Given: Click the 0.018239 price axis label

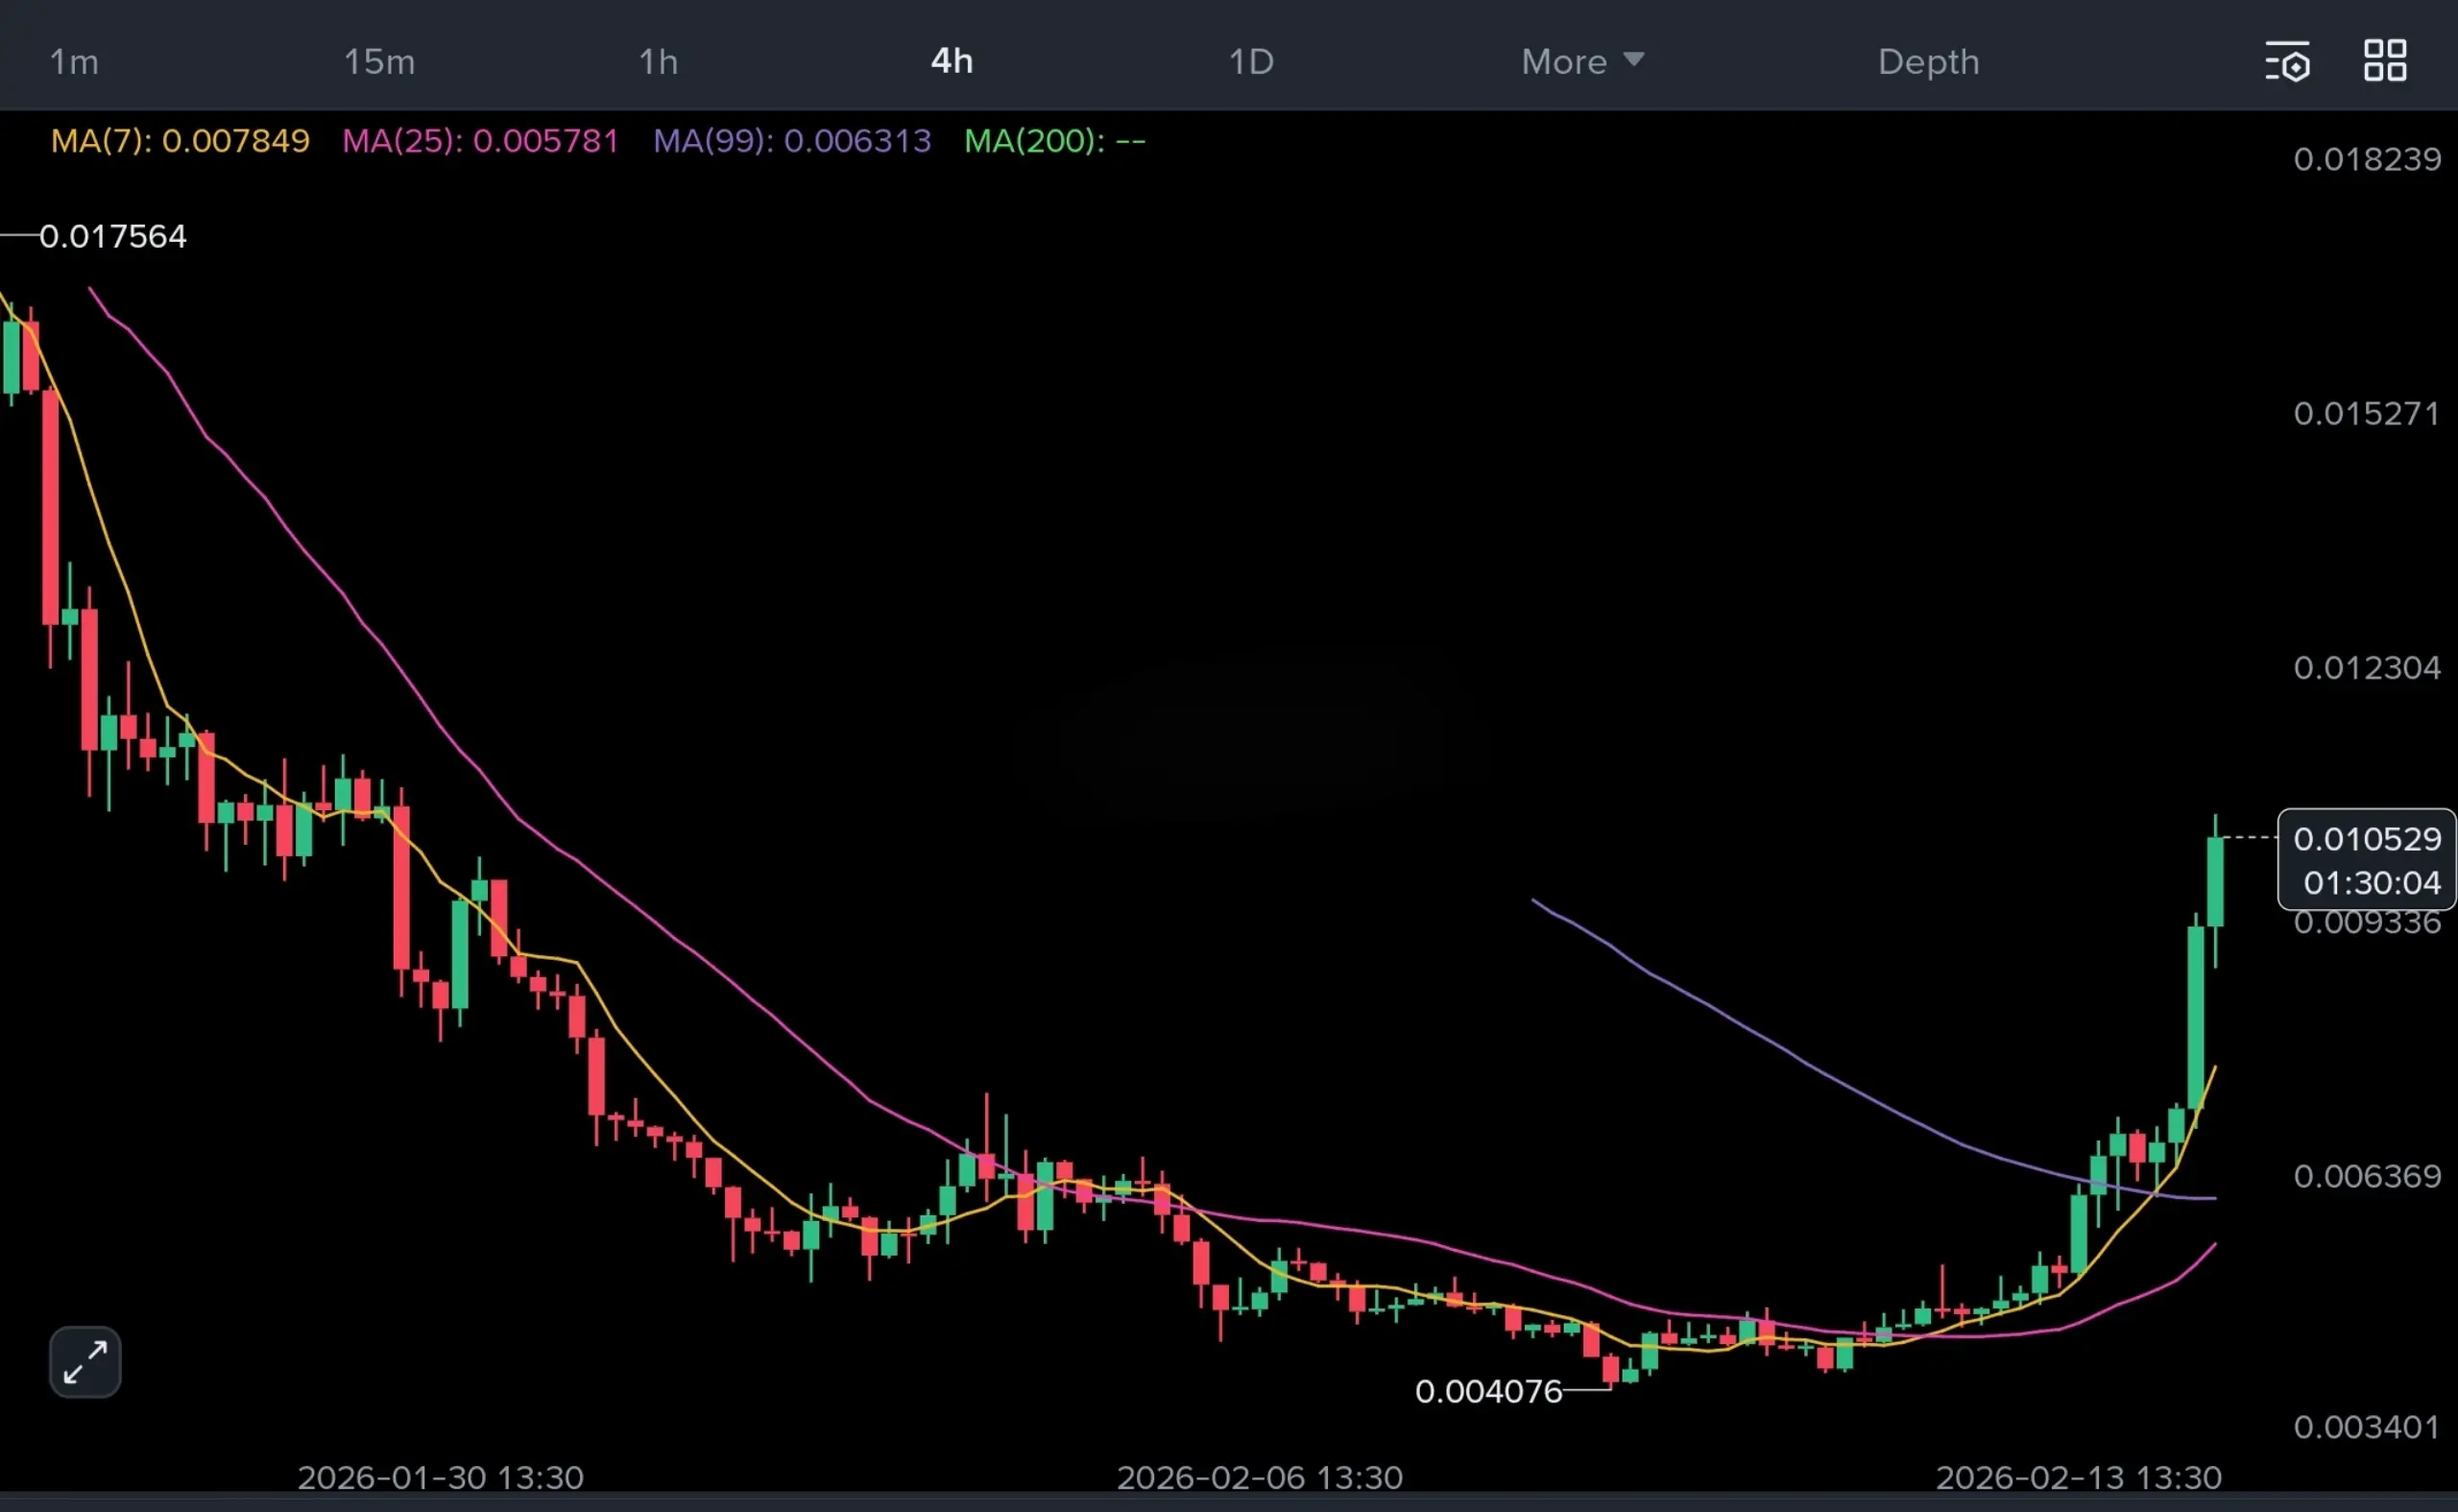Looking at the screenshot, I should [x=2366, y=159].
